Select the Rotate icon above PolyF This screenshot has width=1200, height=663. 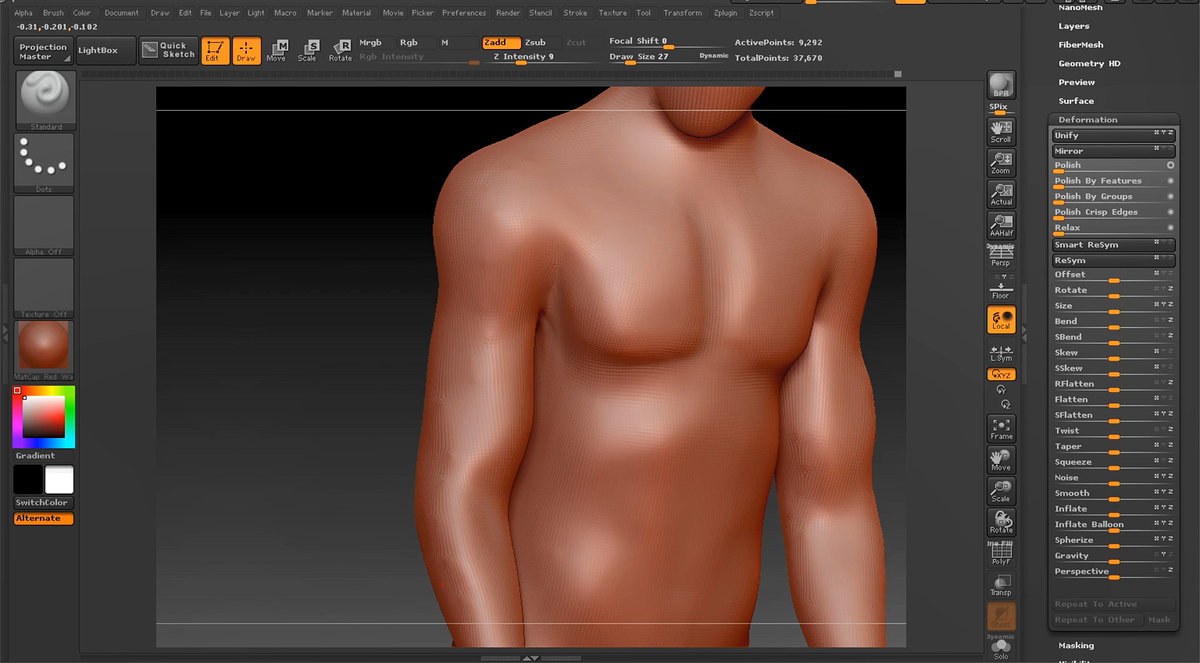tap(1001, 522)
